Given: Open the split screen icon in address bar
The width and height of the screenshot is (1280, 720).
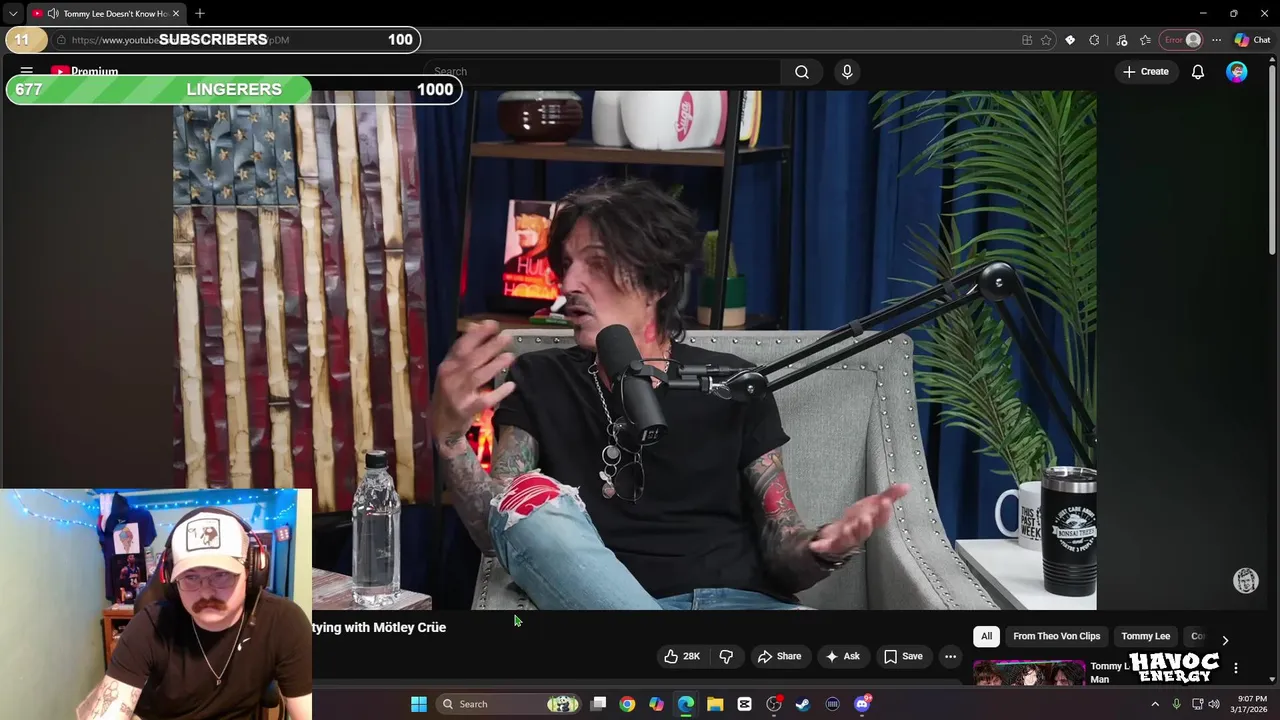Looking at the screenshot, I should (1027, 40).
